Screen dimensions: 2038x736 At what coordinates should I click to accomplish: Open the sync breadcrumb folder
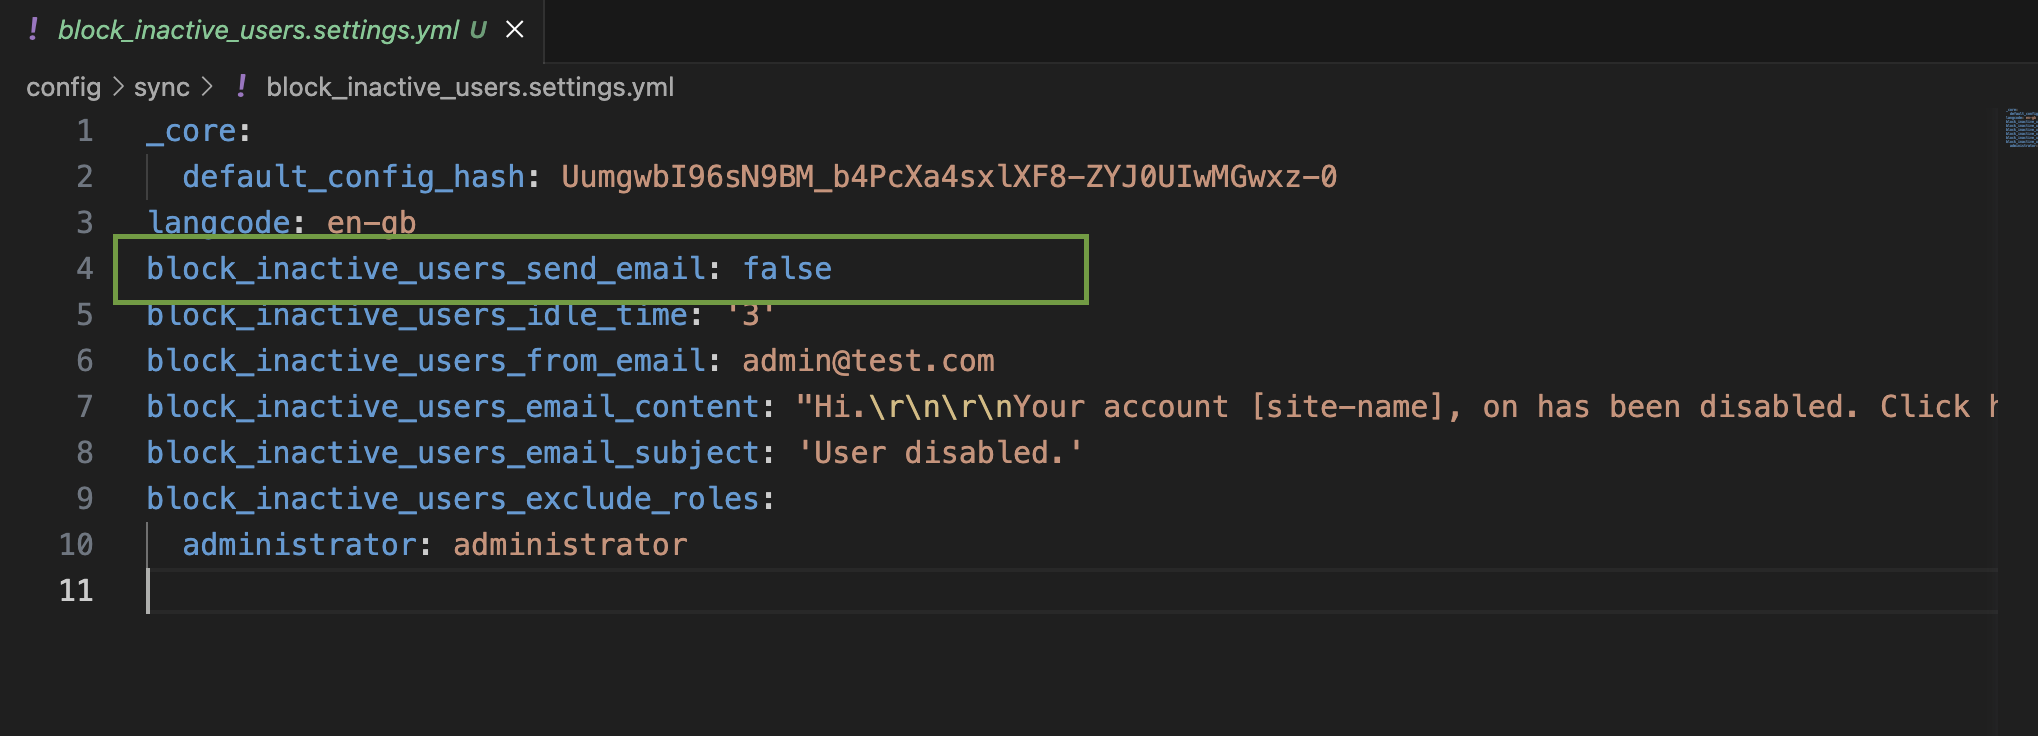162,87
